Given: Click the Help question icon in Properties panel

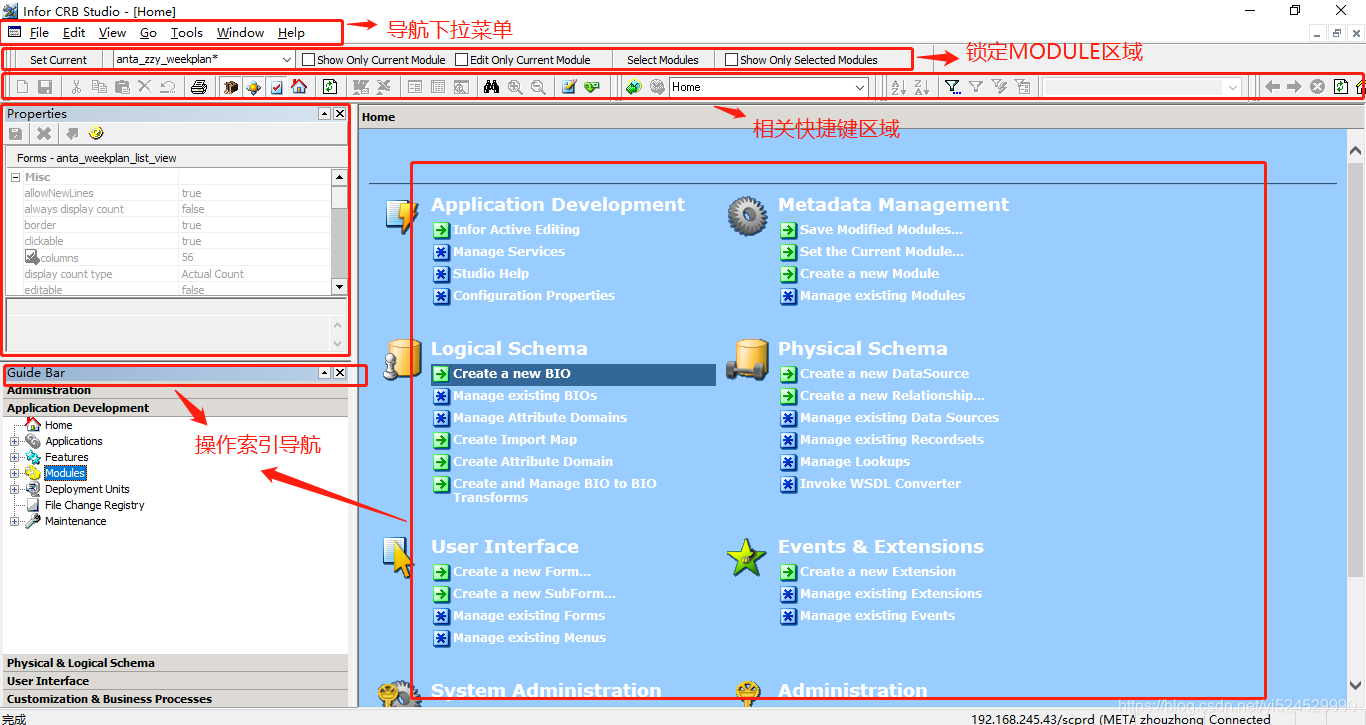Looking at the screenshot, I should click(96, 133).
